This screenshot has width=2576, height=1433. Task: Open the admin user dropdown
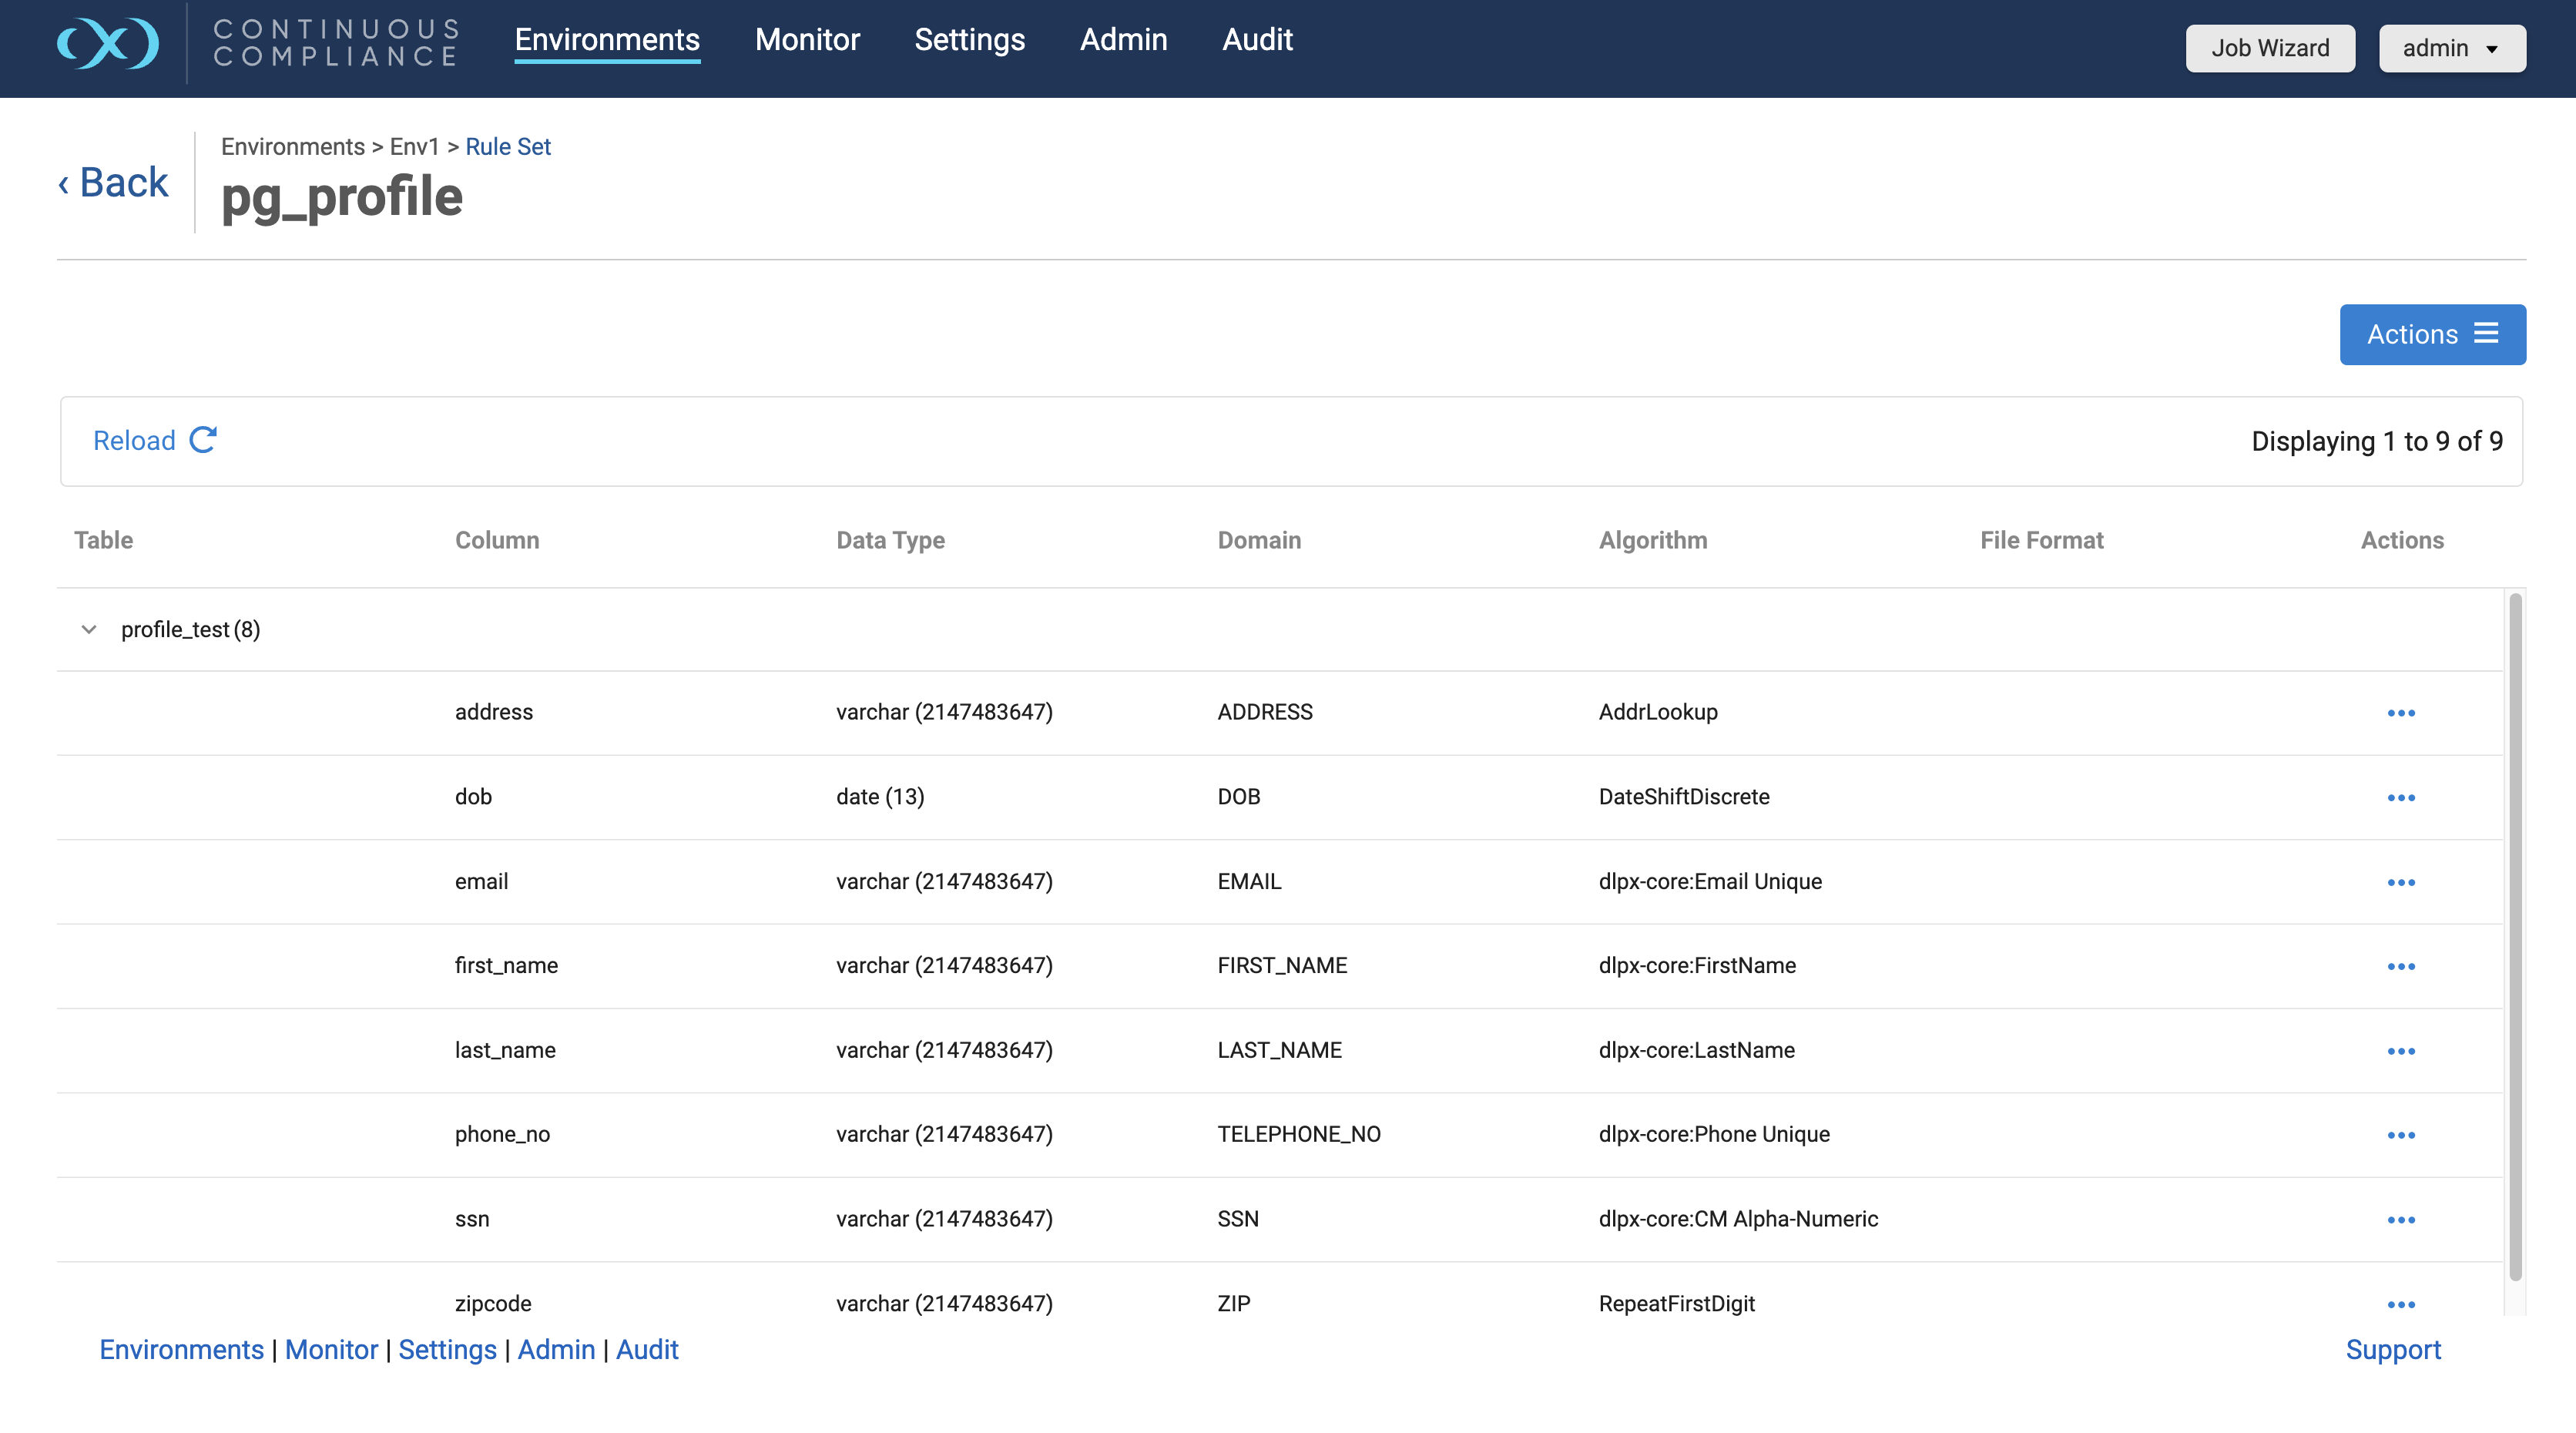pos(2452,48)
